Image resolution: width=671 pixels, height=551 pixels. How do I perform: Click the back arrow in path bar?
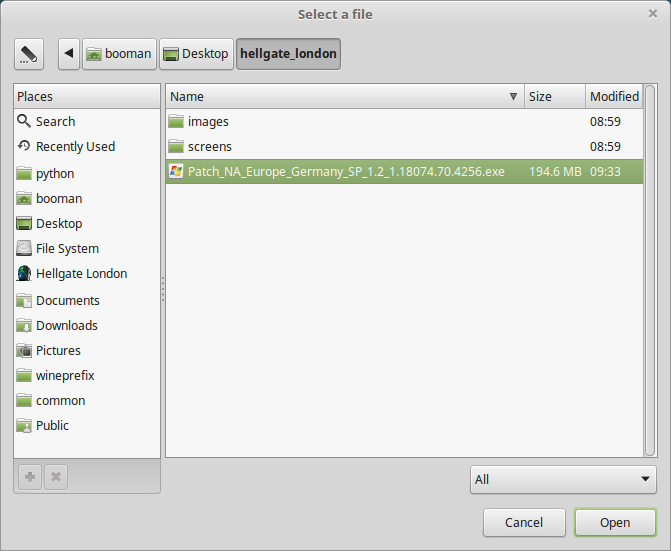pos(69,54)
